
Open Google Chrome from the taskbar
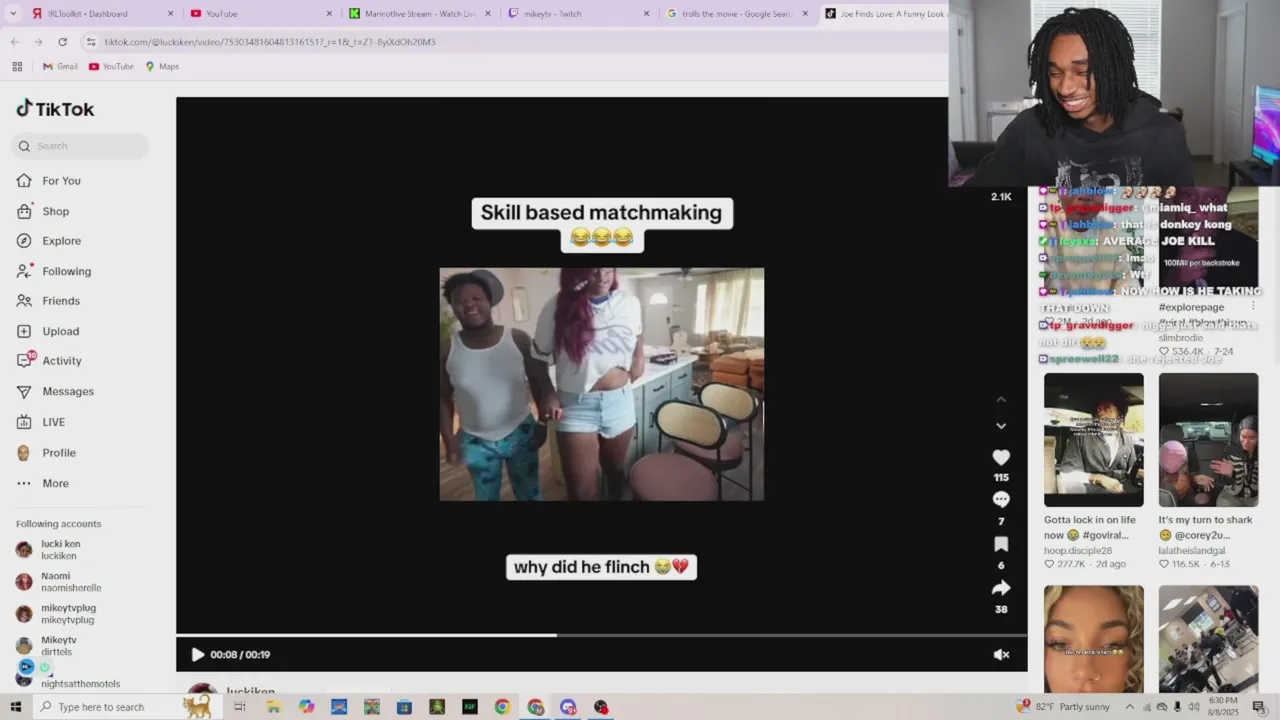point(502,707)
